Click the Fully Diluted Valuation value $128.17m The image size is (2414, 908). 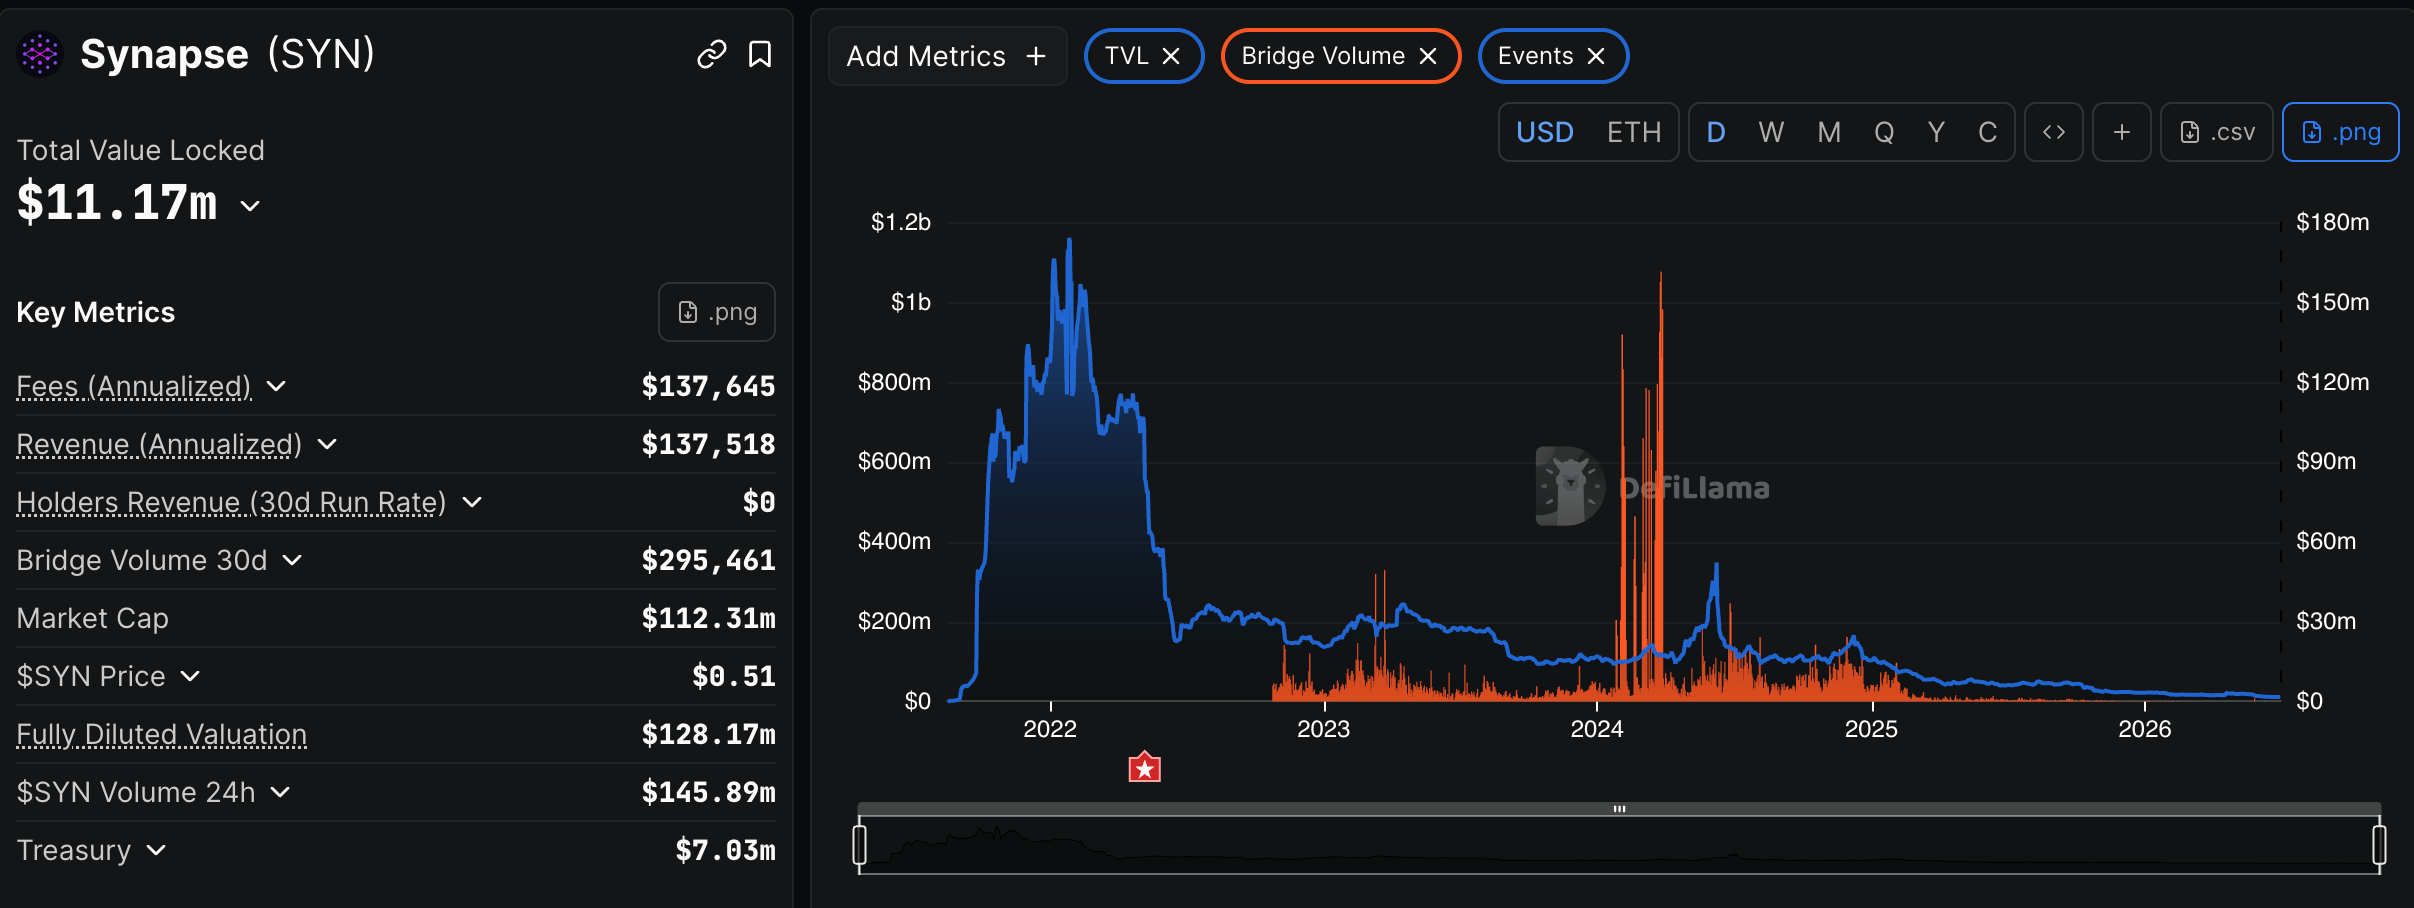(x=708, y=734)
